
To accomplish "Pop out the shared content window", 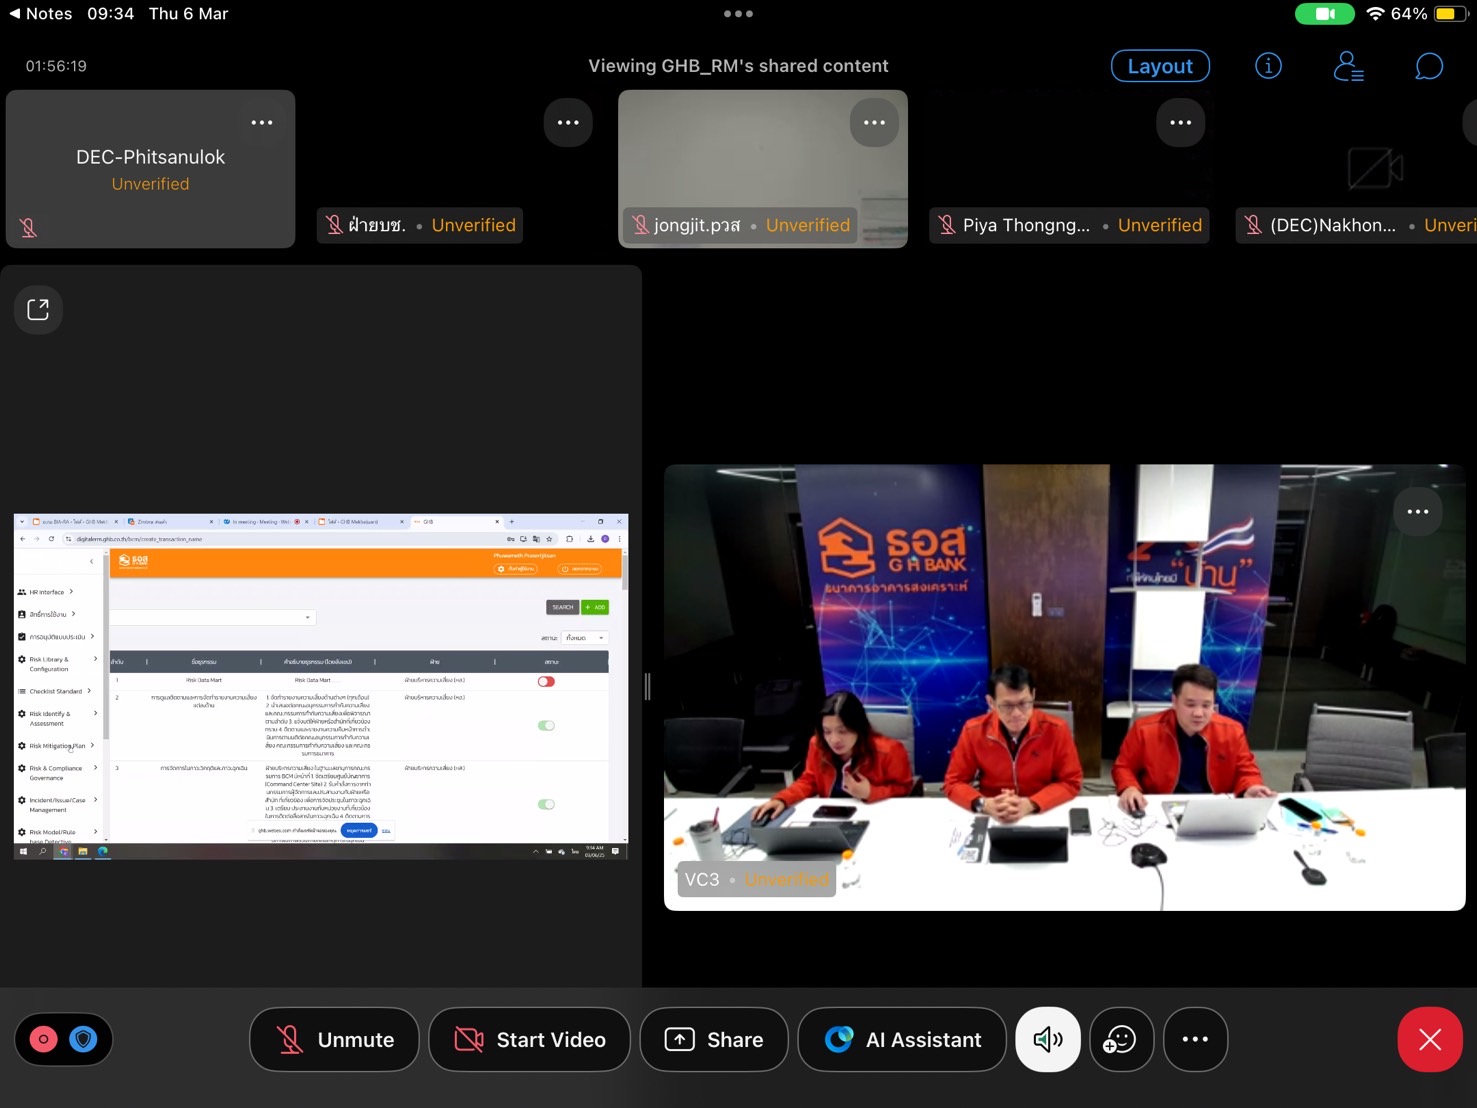I will (38, 310).
